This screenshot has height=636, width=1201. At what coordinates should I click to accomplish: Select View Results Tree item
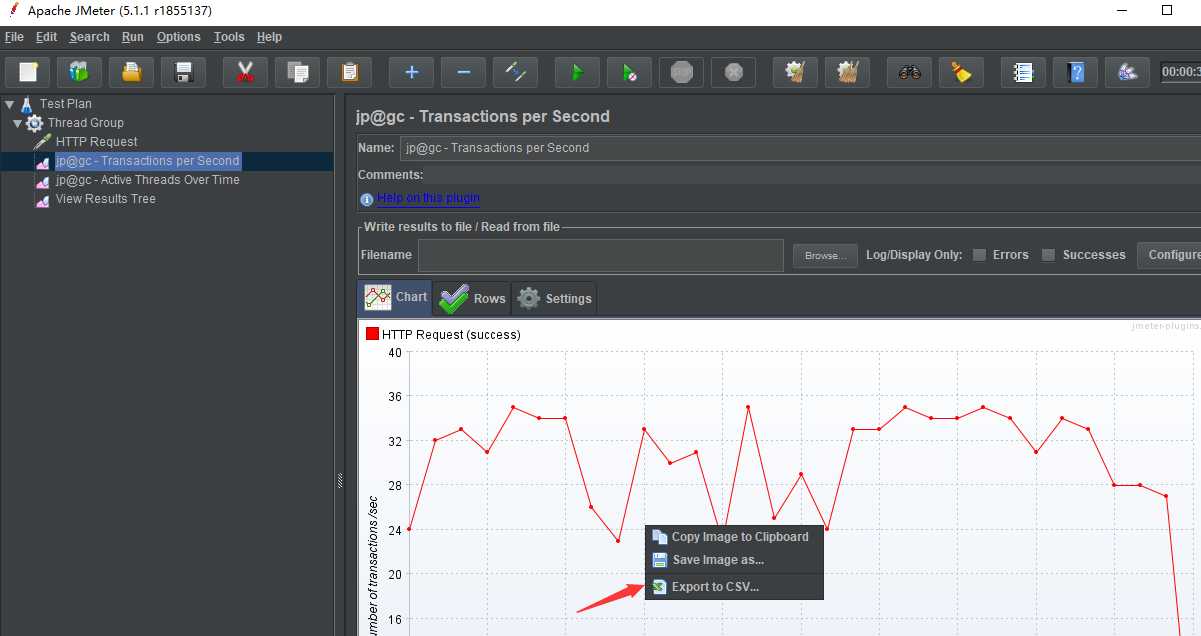pyautogui.click(x=105, y=199)
